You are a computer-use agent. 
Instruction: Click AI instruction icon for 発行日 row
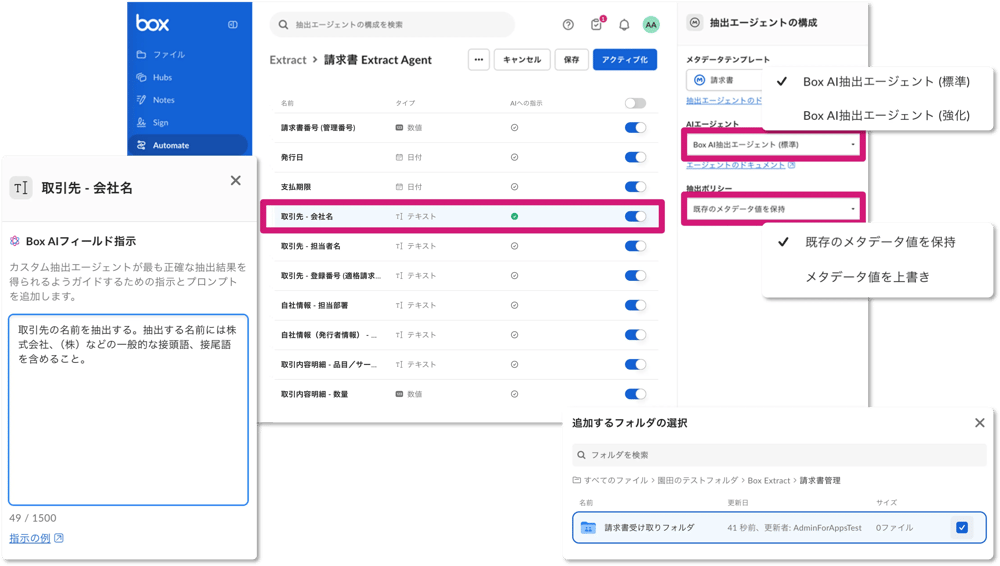click(515, 157)
